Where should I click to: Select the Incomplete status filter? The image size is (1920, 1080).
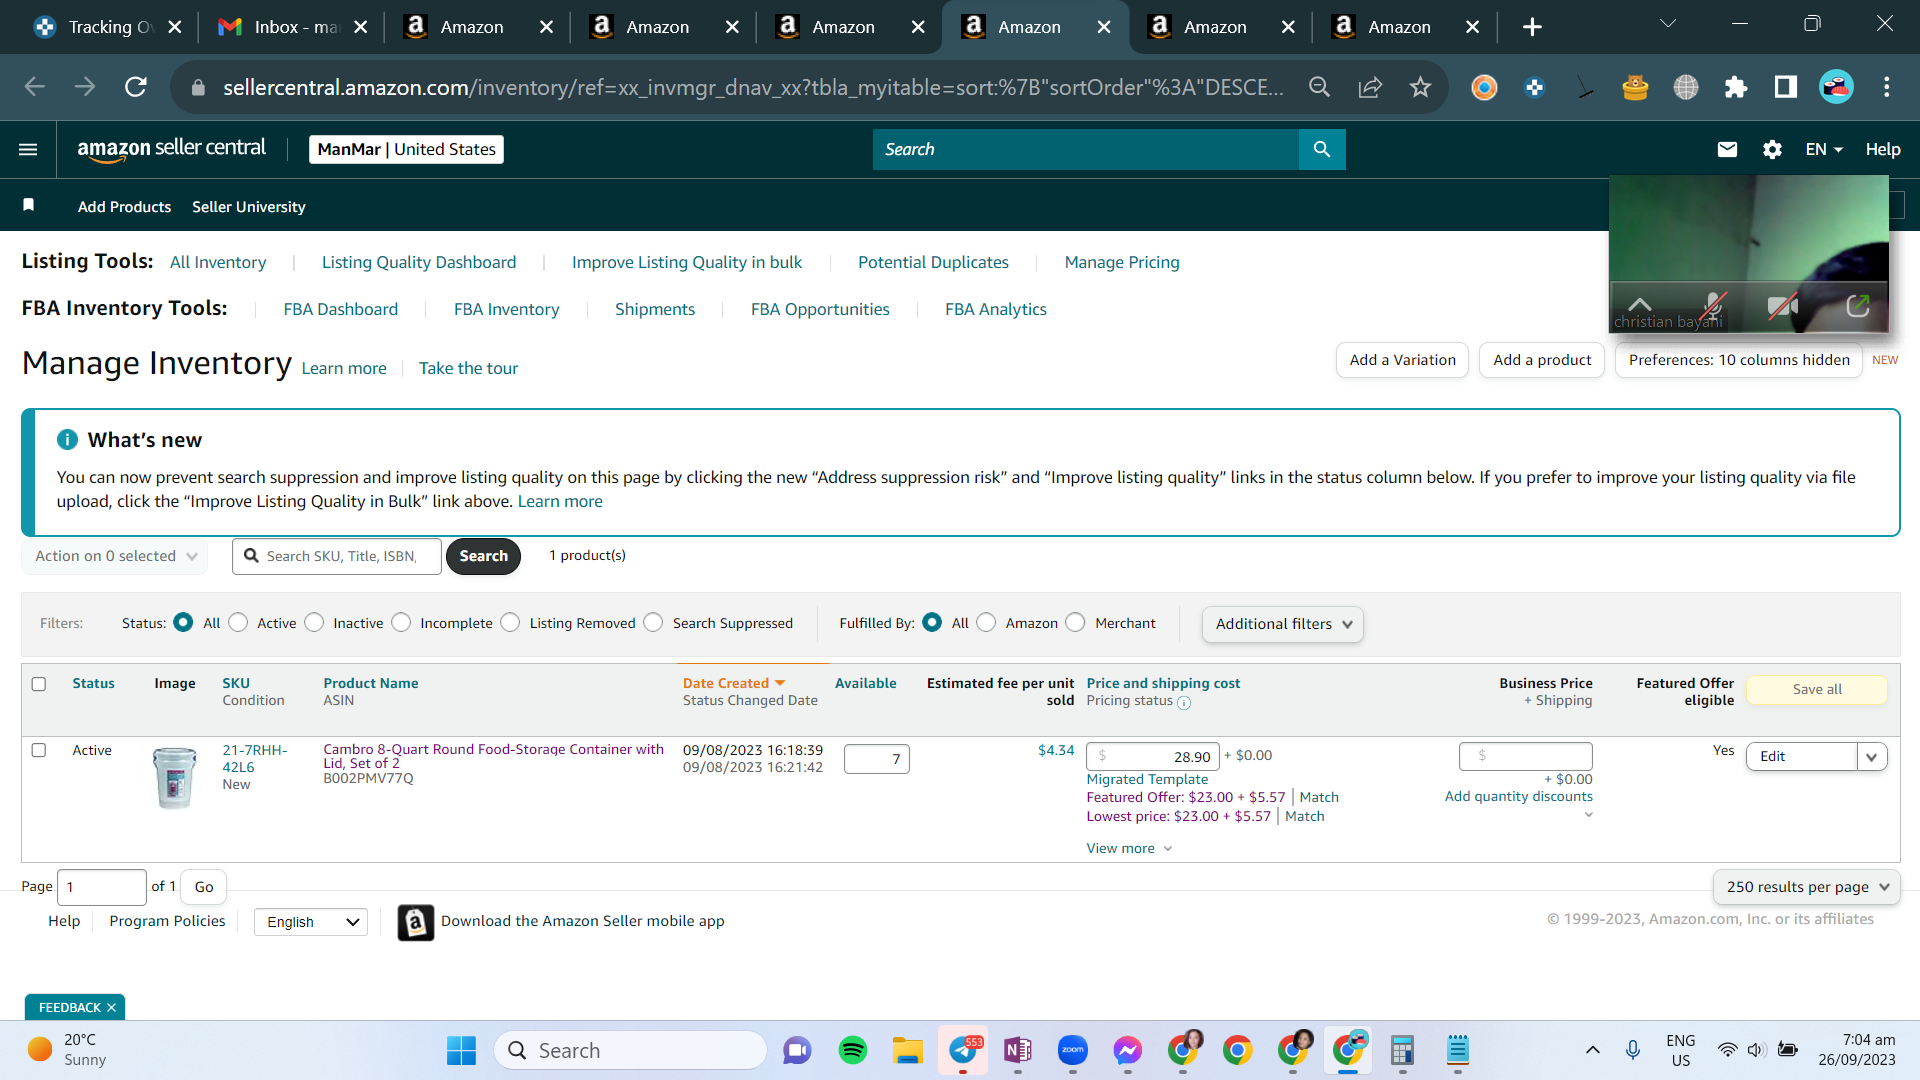(x=401, y=622)
